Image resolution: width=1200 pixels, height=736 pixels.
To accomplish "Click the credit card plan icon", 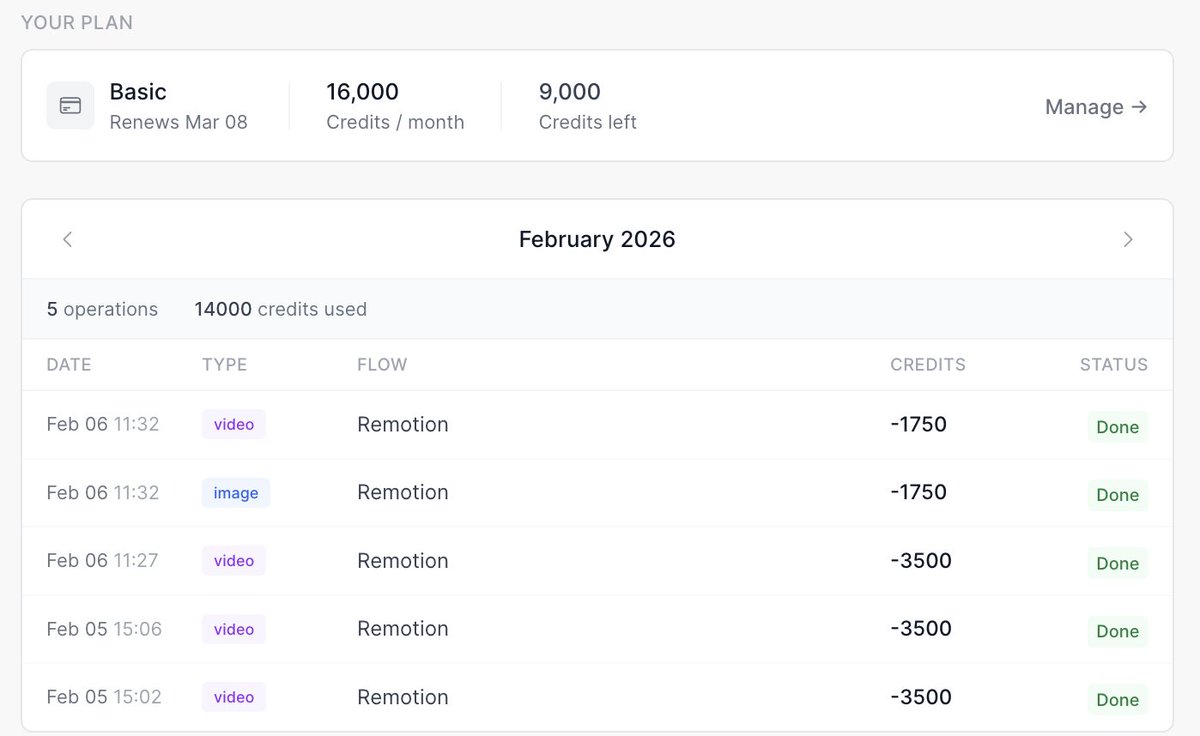I will 70,106.
